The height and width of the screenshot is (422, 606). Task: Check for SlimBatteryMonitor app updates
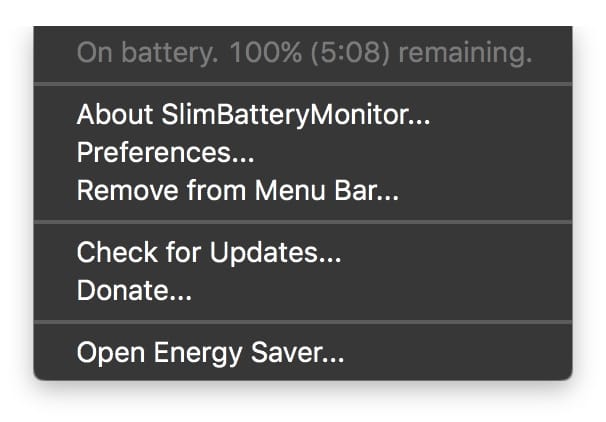[209, 253]
